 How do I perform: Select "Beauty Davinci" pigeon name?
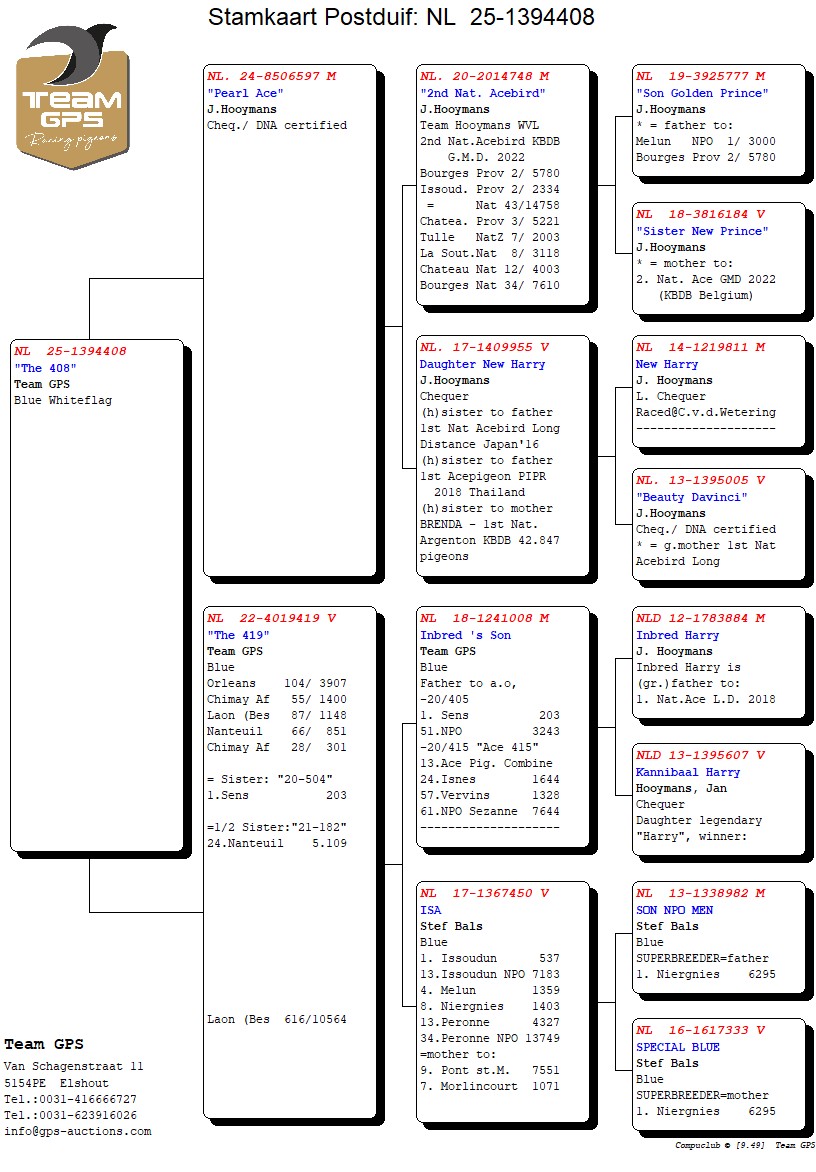tap(692, 497)
